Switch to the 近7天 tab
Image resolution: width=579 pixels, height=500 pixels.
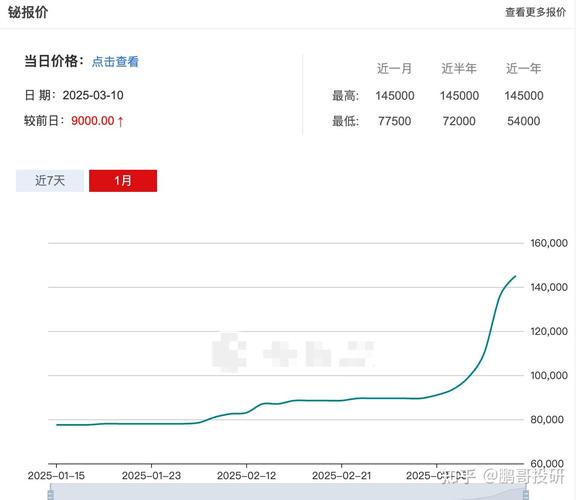(x=50, y=181)
